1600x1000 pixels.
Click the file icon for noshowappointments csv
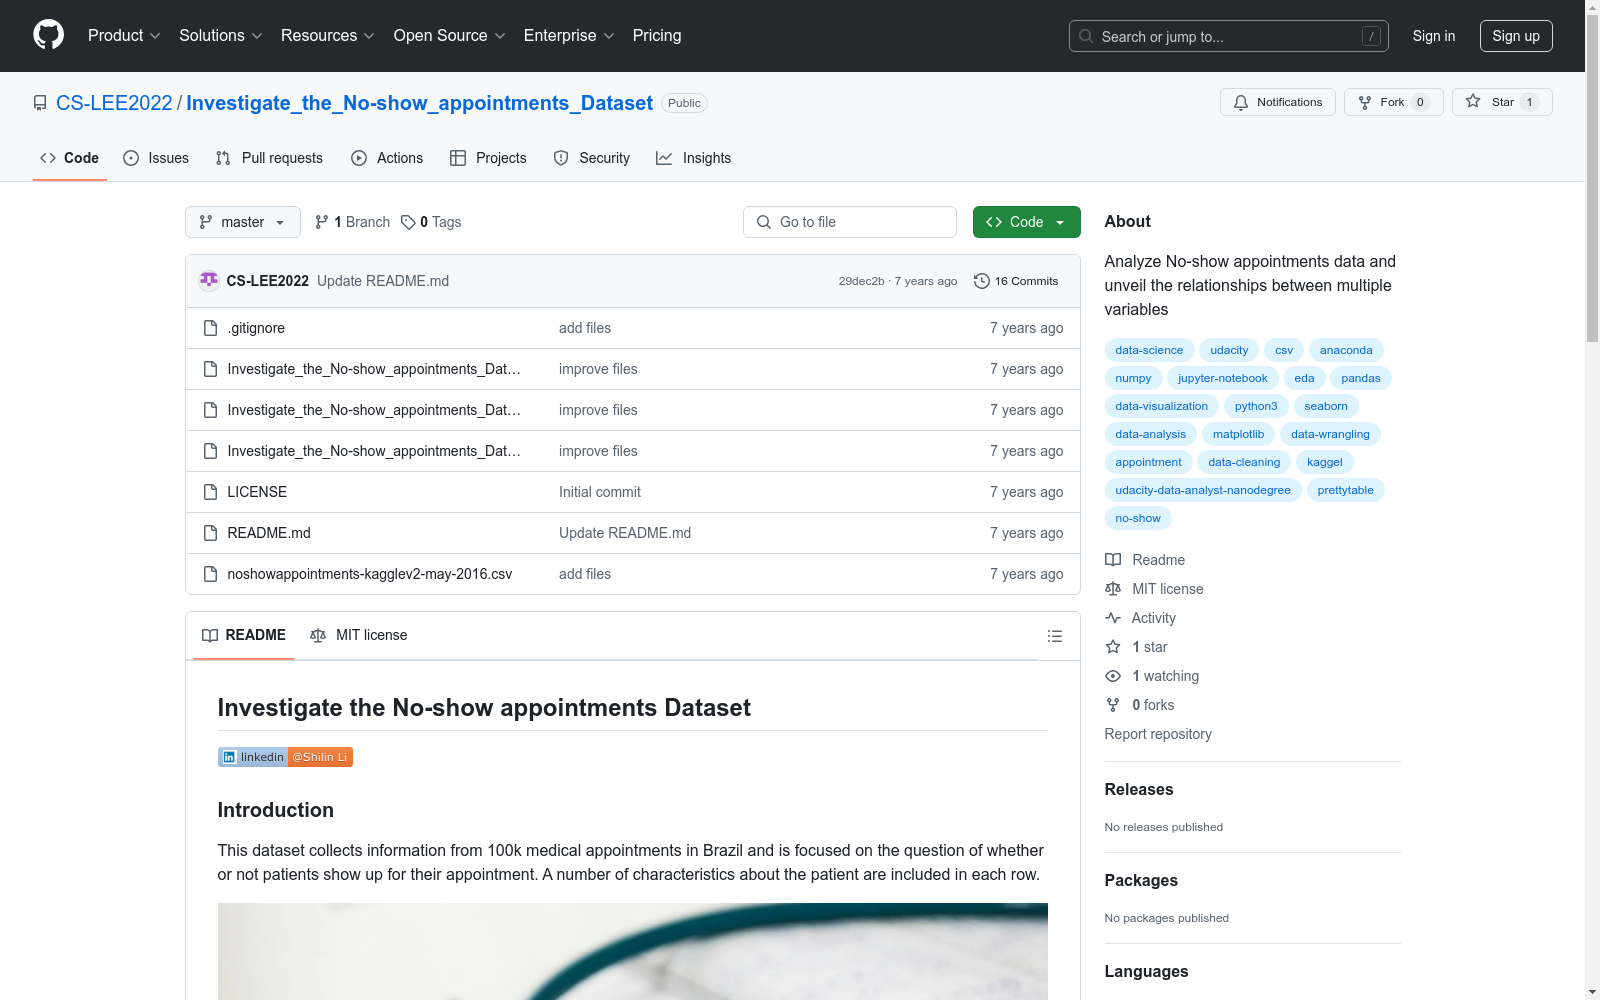[210, 574]
